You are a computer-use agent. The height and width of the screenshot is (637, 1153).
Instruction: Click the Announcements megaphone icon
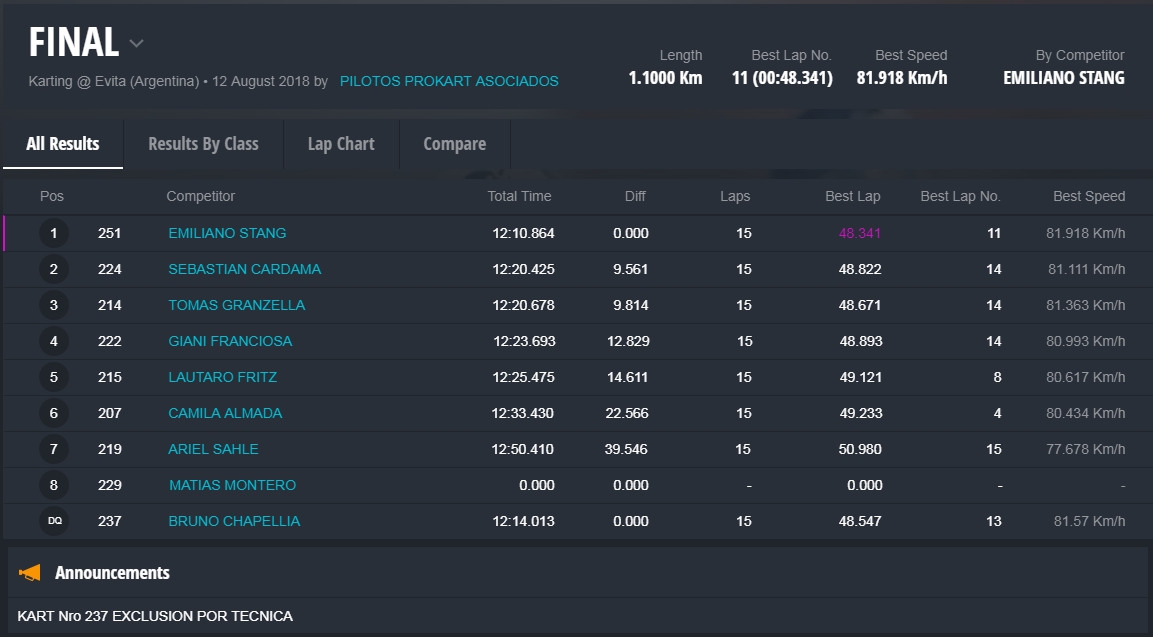tap(30, 573)
